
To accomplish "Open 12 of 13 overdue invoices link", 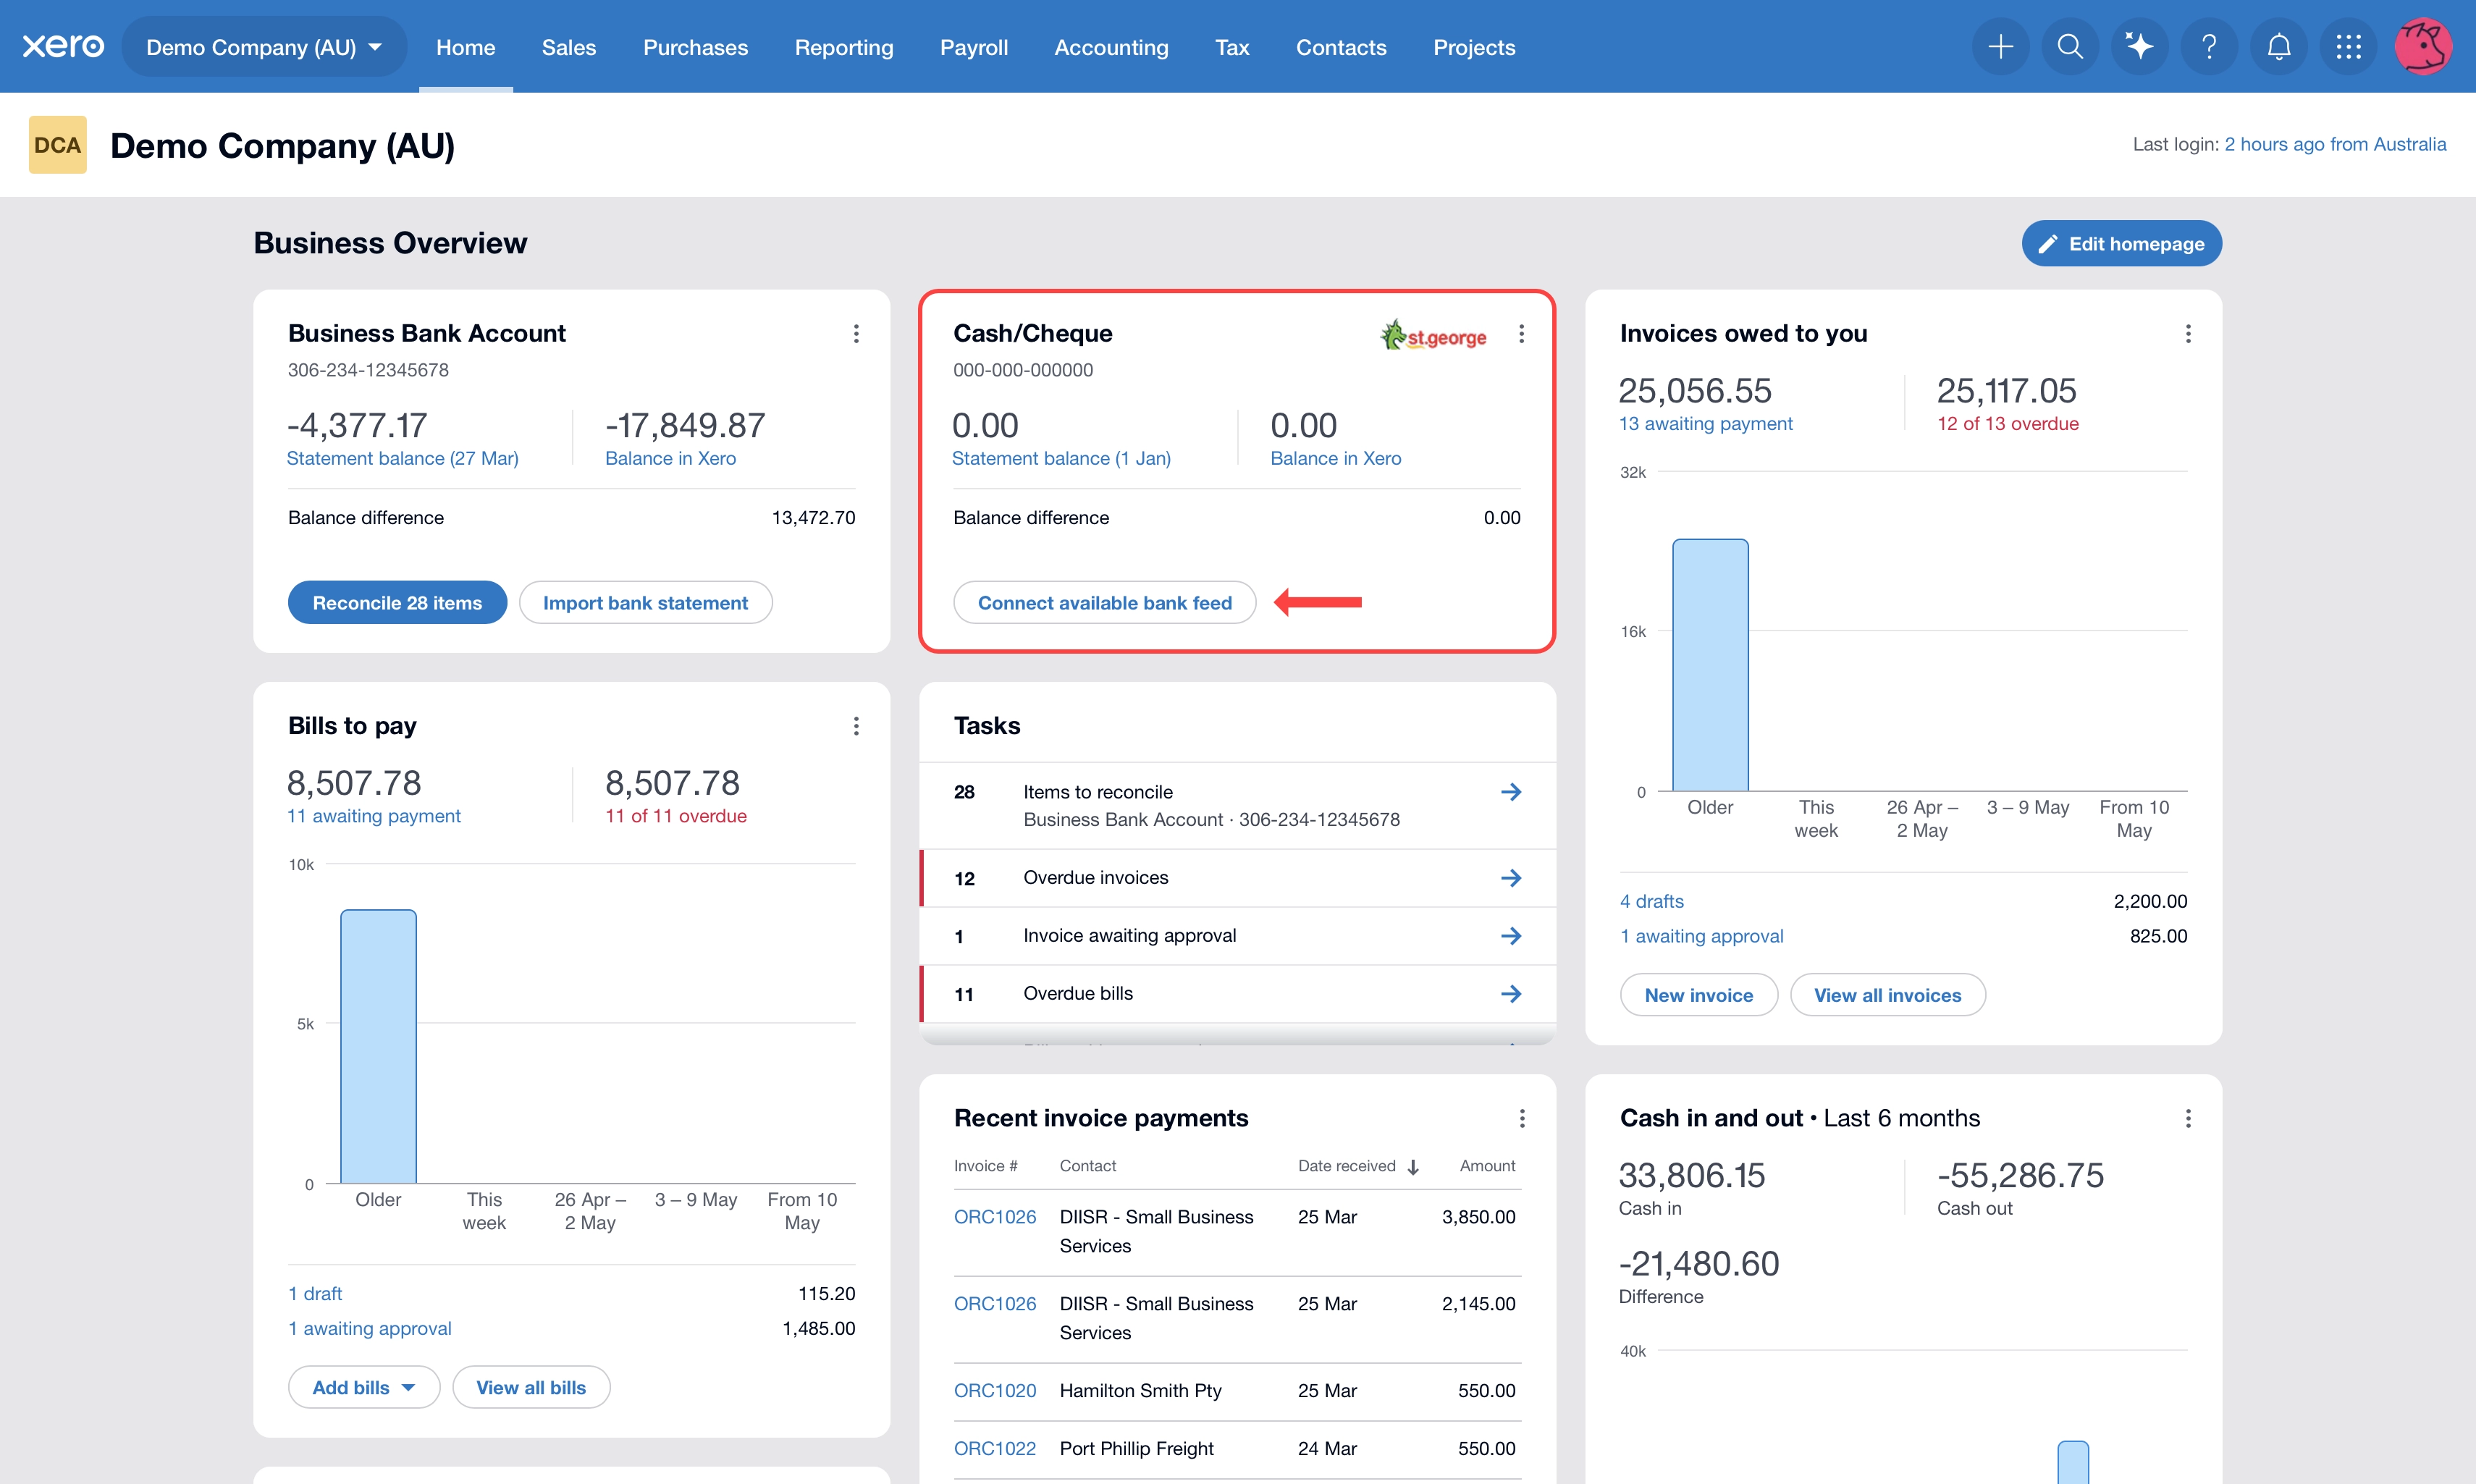I will click(x=2007, y=424).
